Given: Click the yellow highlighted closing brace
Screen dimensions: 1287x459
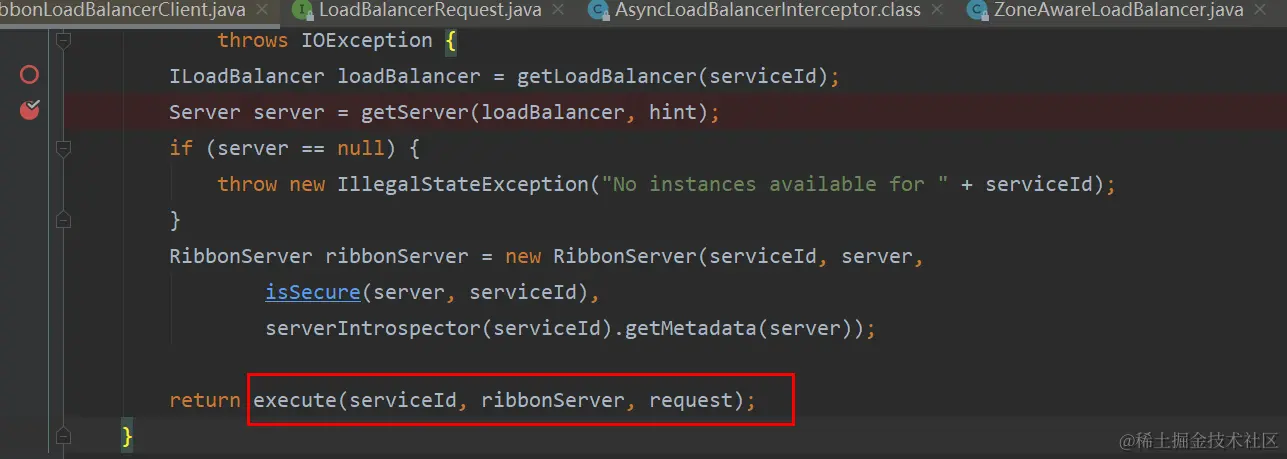Looking at the screenshot, I should point(127,436).
